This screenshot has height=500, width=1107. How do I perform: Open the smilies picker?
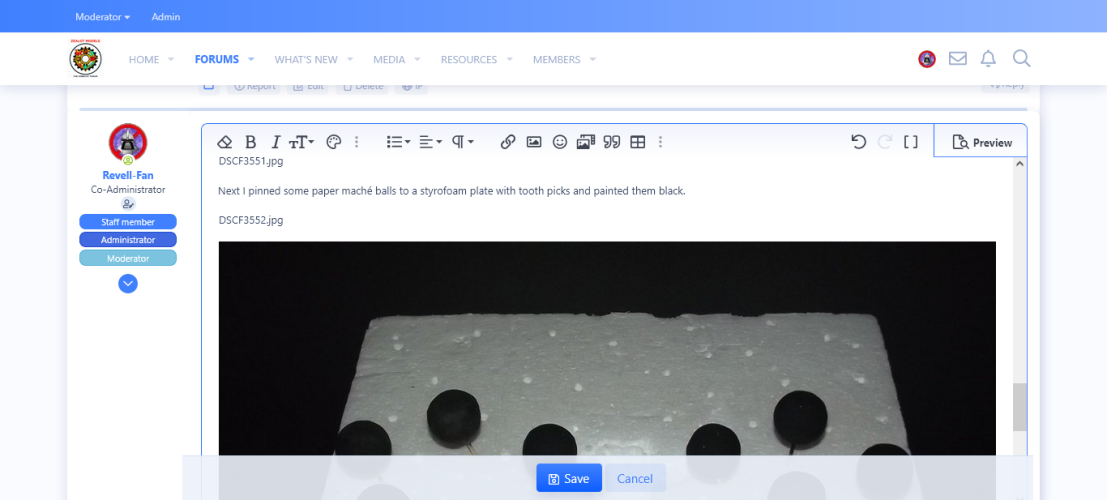coord(560,142)
